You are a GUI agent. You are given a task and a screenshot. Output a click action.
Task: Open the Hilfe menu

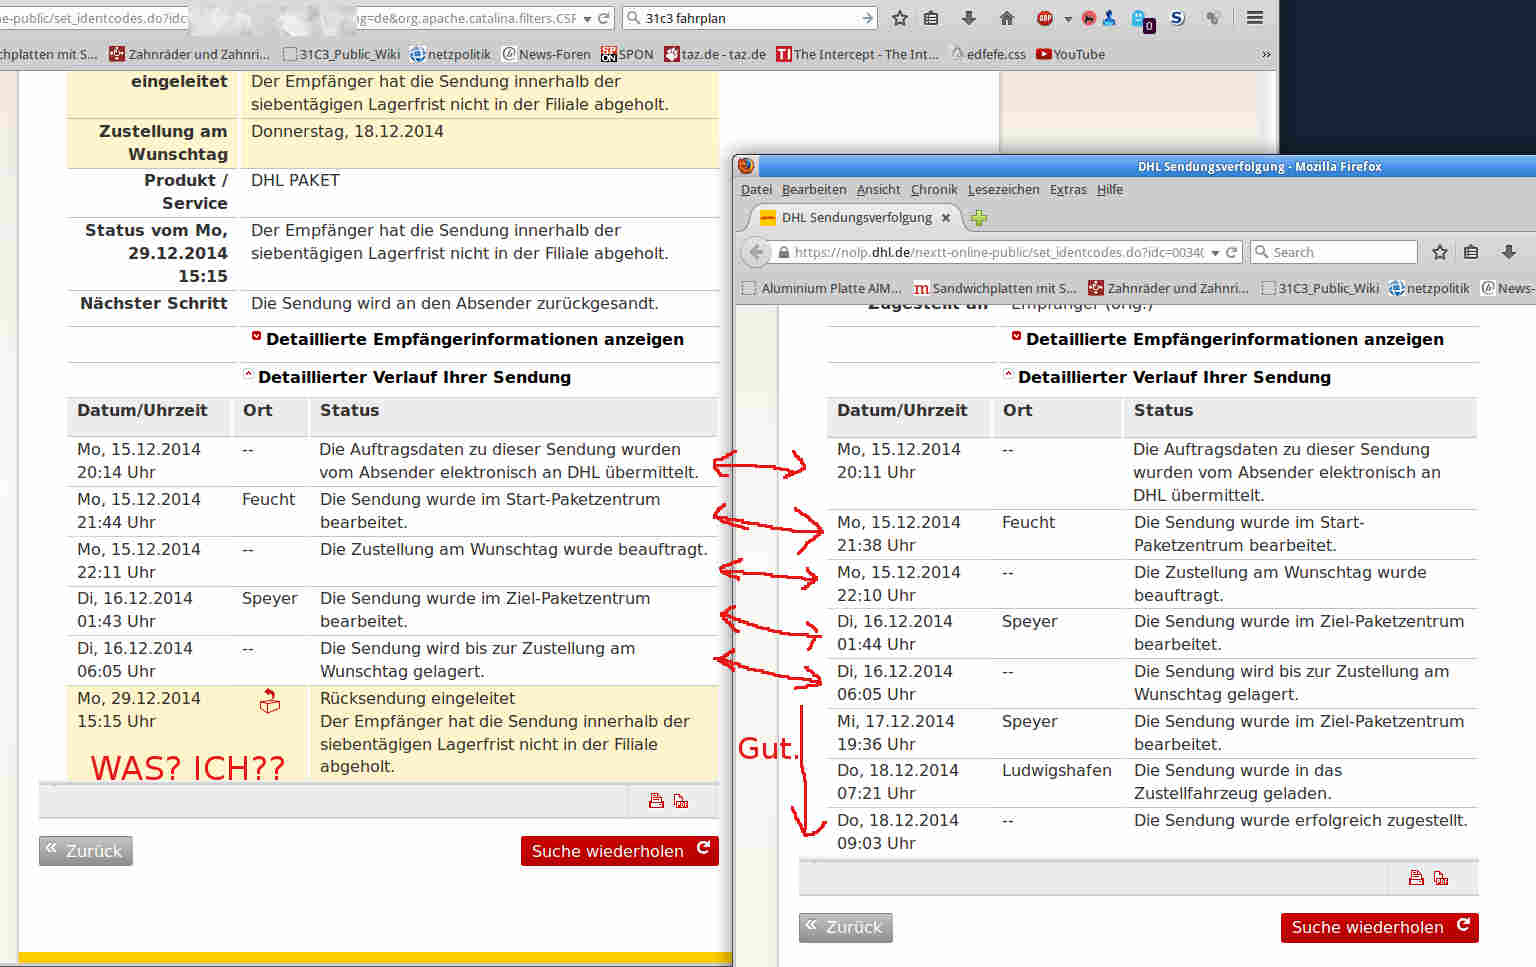coord(1110,189)
